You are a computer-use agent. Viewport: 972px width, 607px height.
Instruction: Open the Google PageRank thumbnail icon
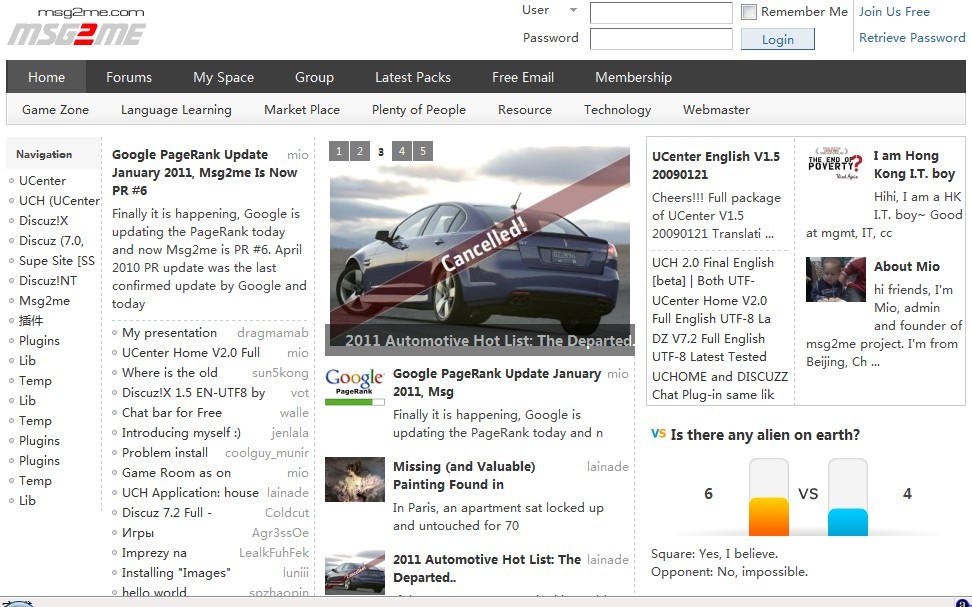pyautogui.click(x=355, y=386)
